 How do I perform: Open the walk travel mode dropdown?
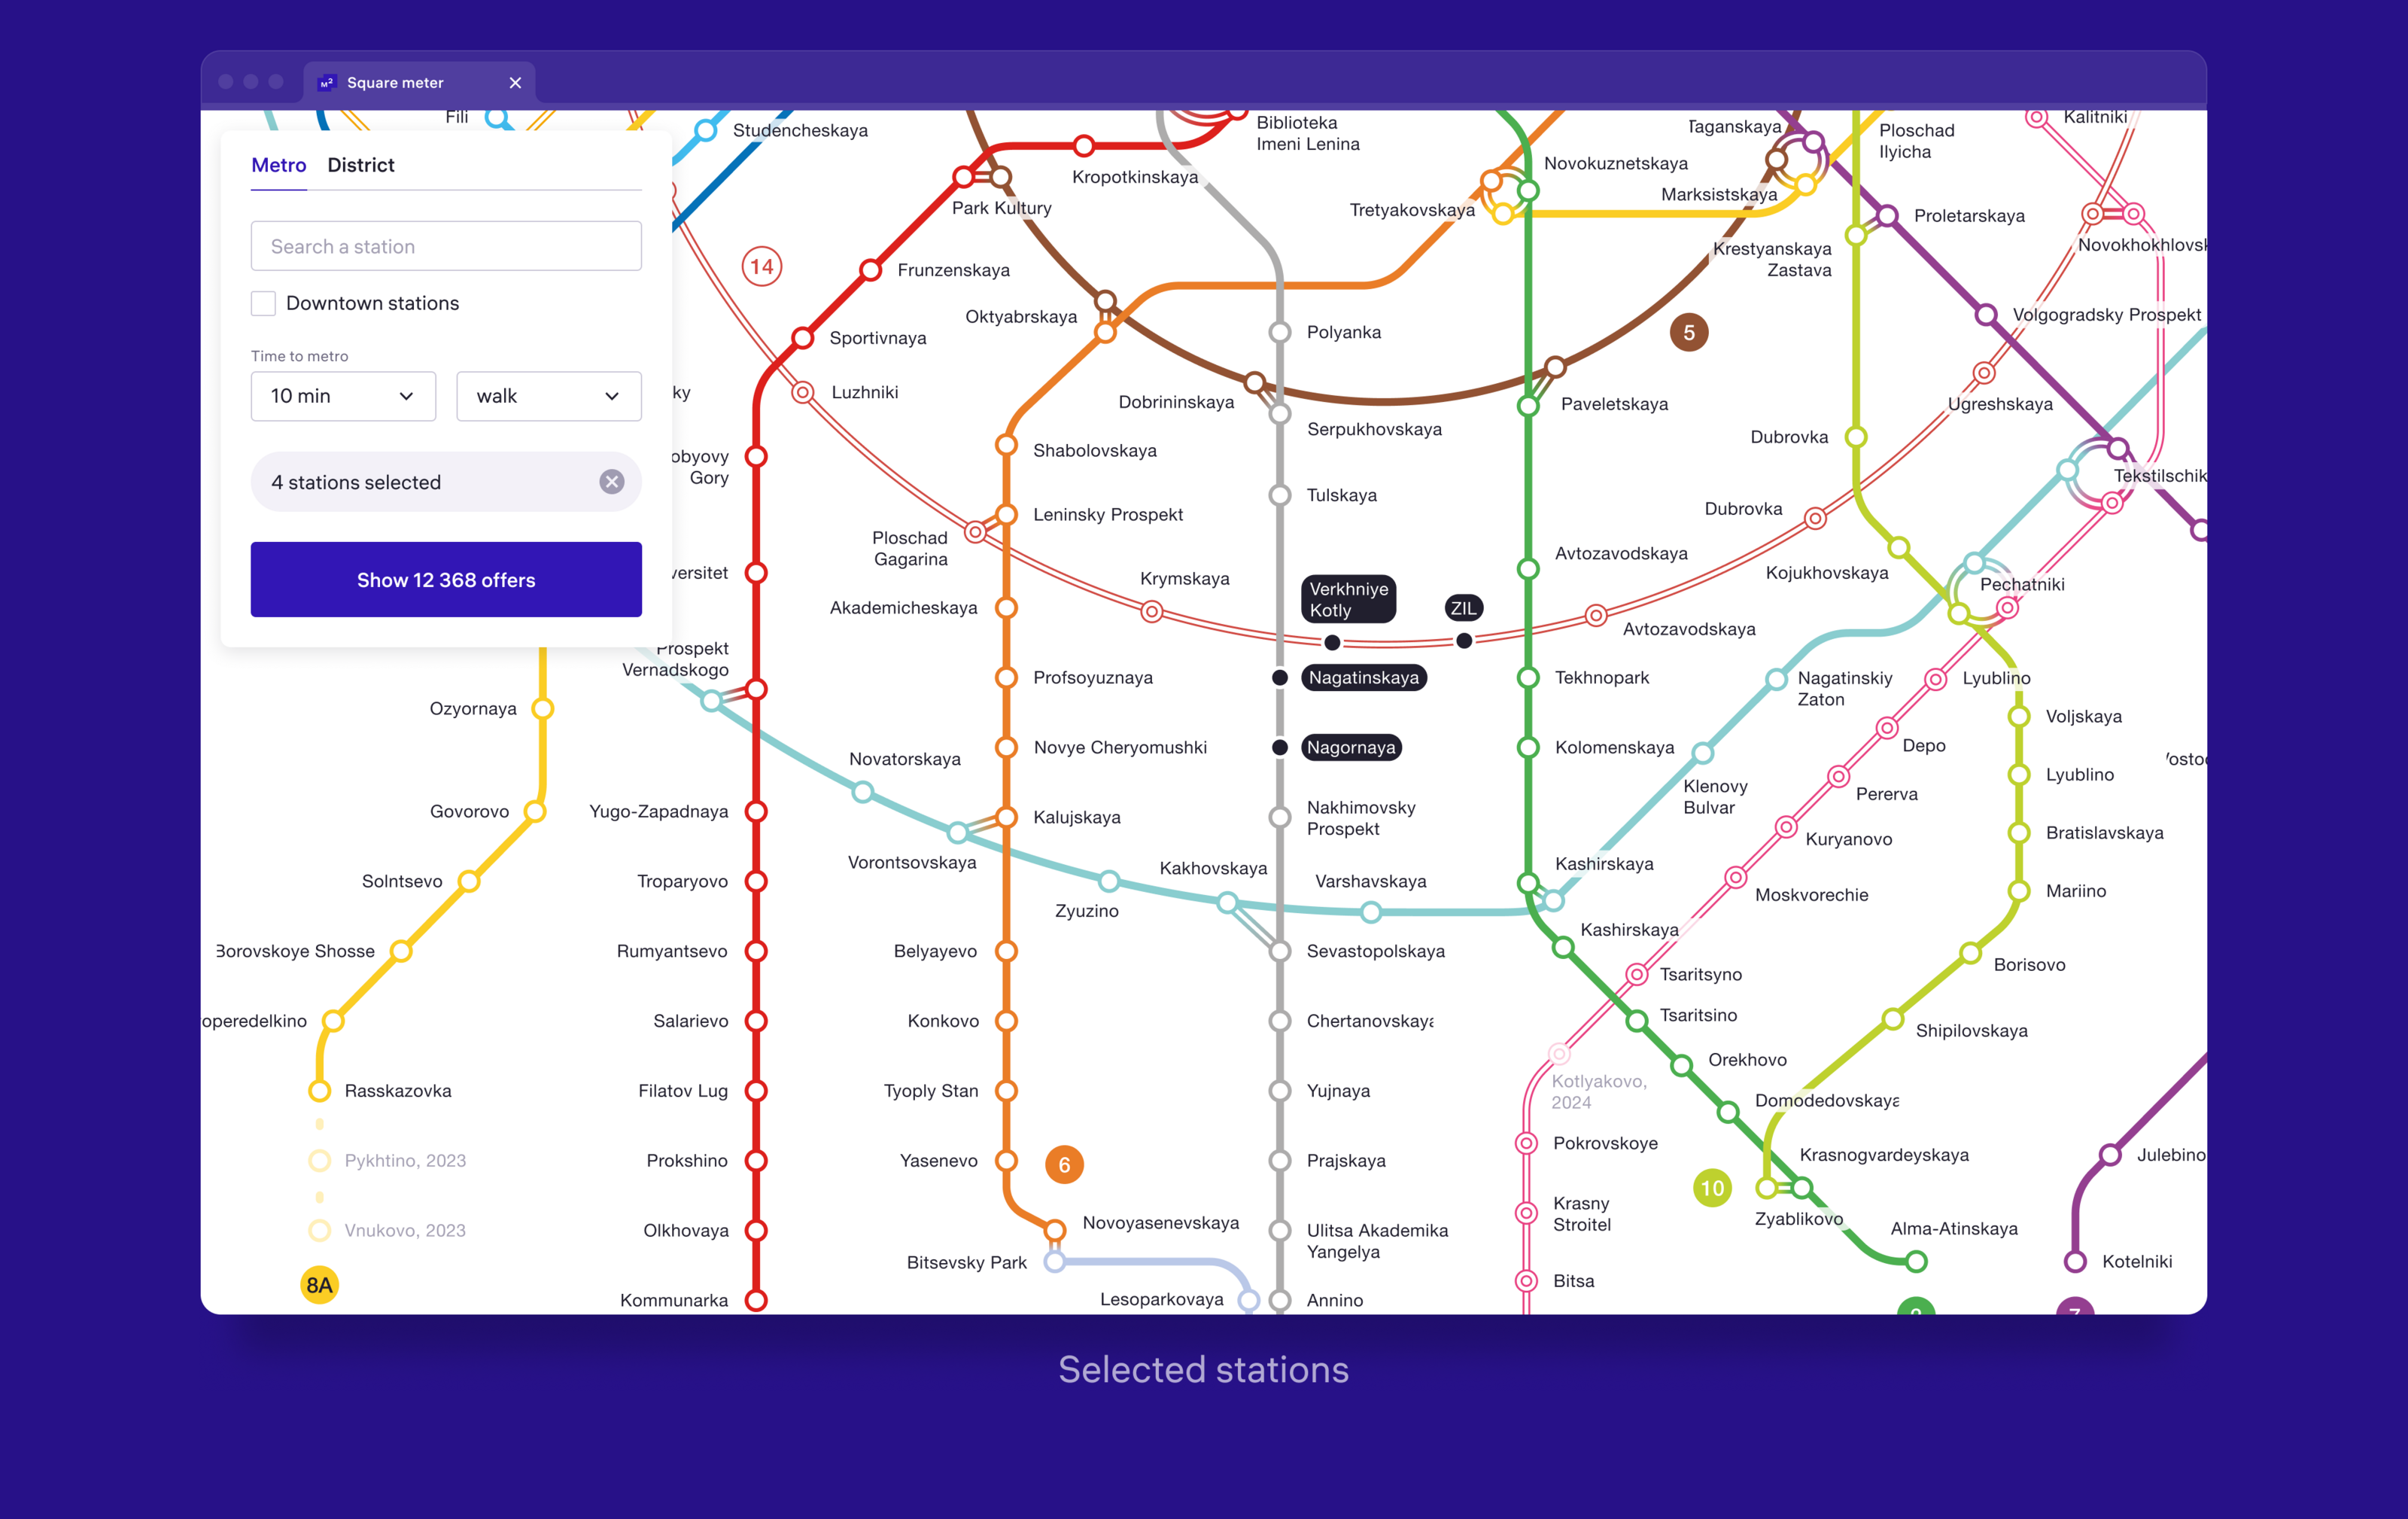click(x=548, y=396)
